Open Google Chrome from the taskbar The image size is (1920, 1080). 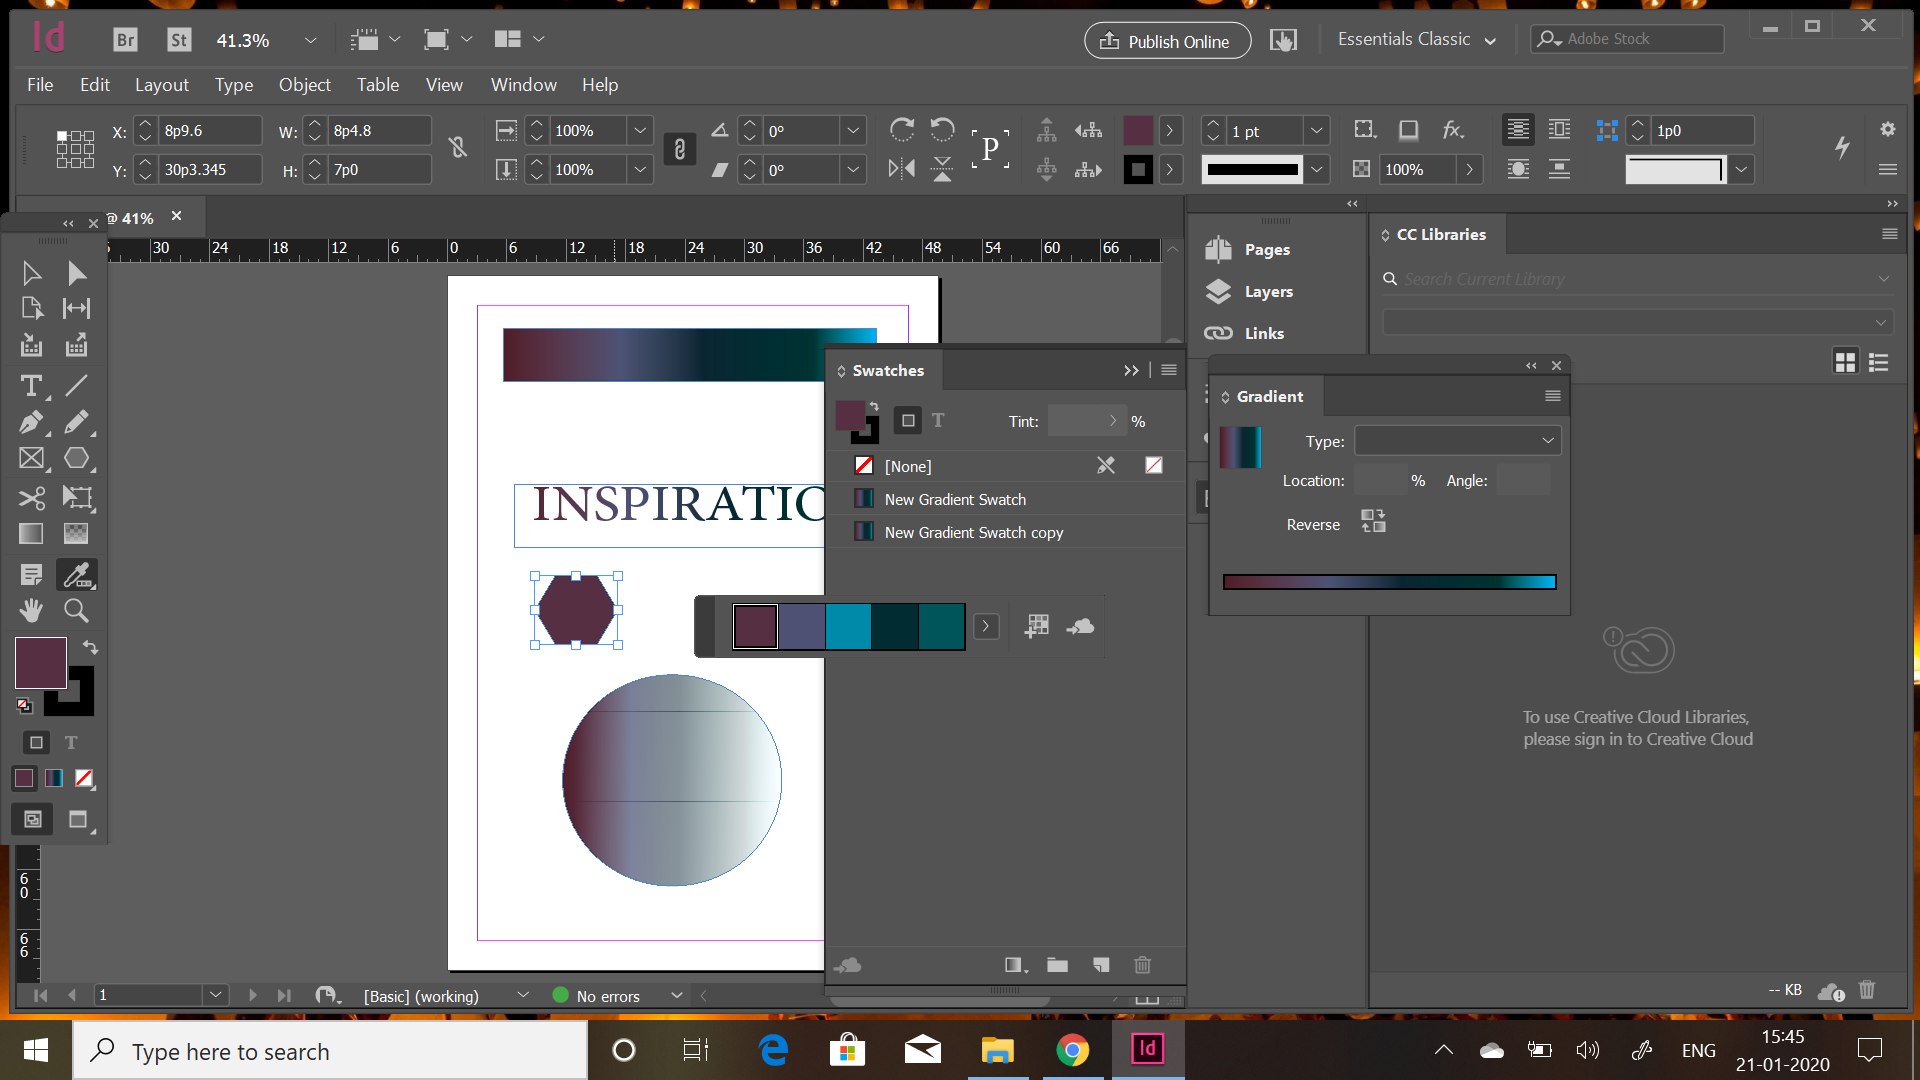(1072, 1050)
